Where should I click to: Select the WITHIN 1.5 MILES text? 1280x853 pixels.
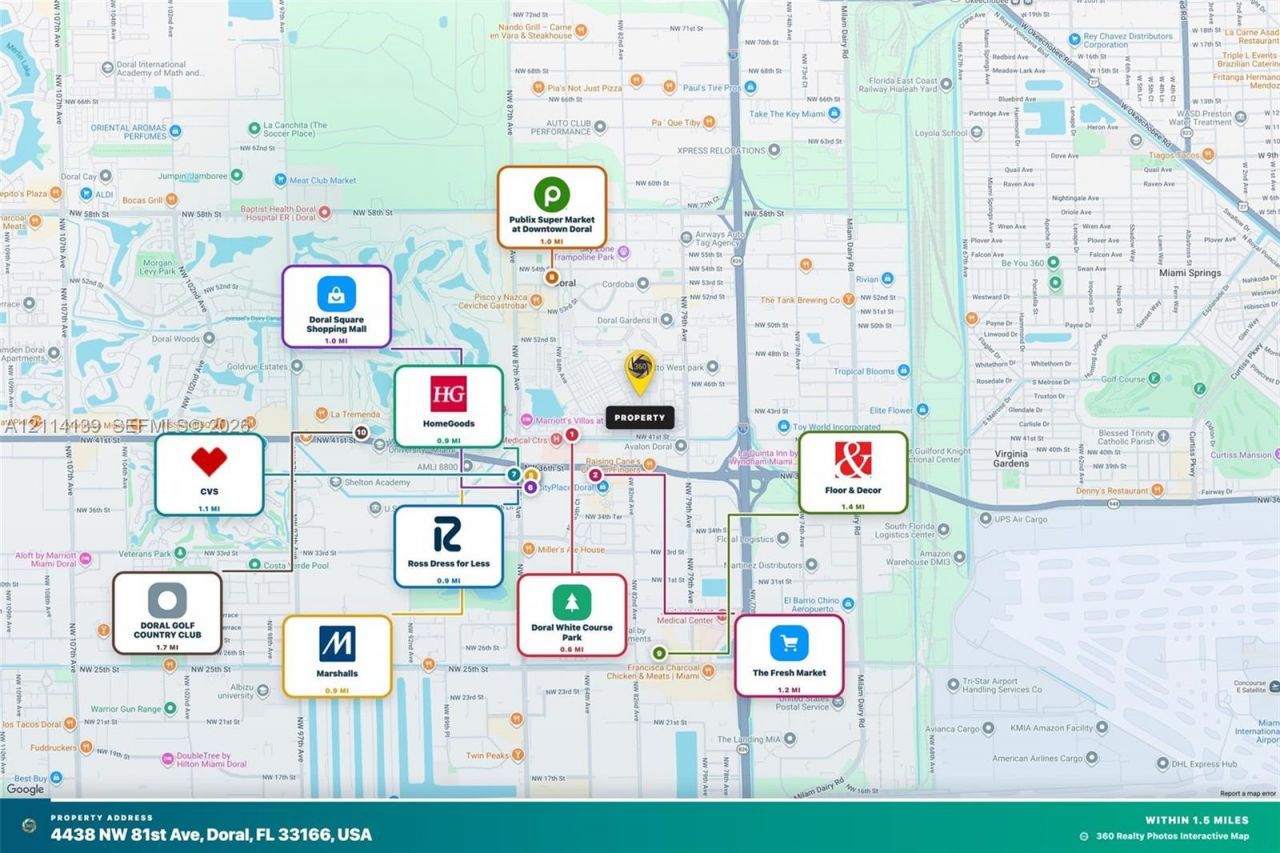click(1197, 819)
